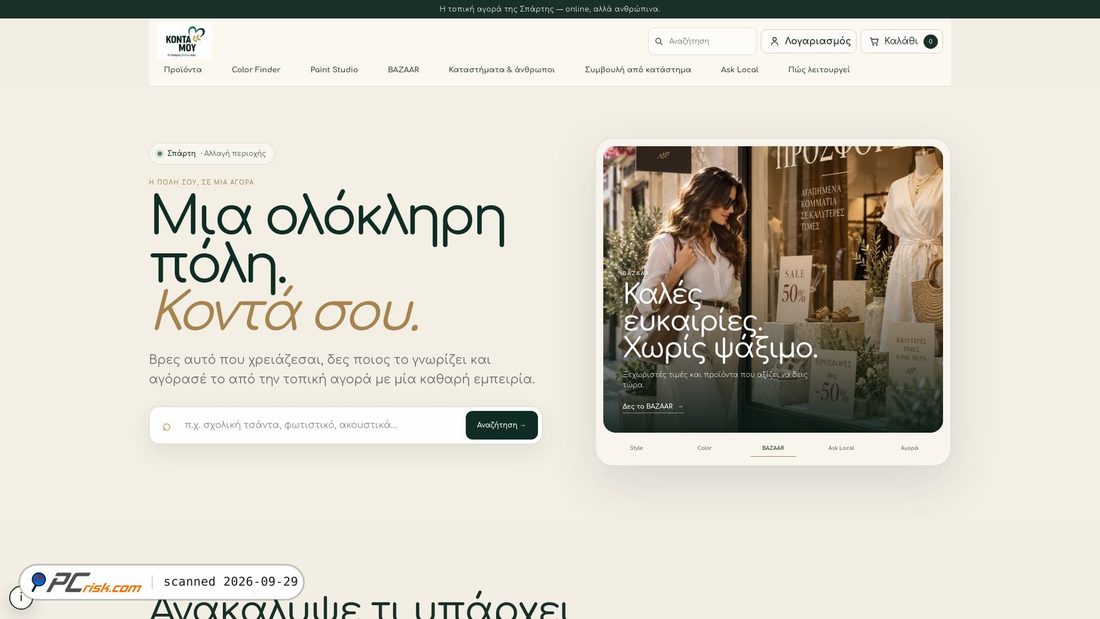Click the green location dot beside Σπάρτη
Image resolution: width=1100 pixels, height=619 pixels.
[160, 154]
